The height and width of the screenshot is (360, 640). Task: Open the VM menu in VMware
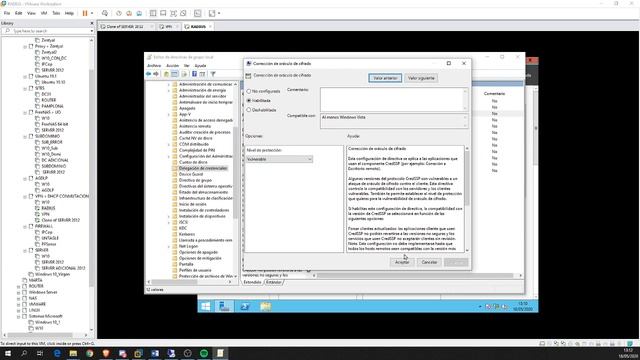(44, 13)
